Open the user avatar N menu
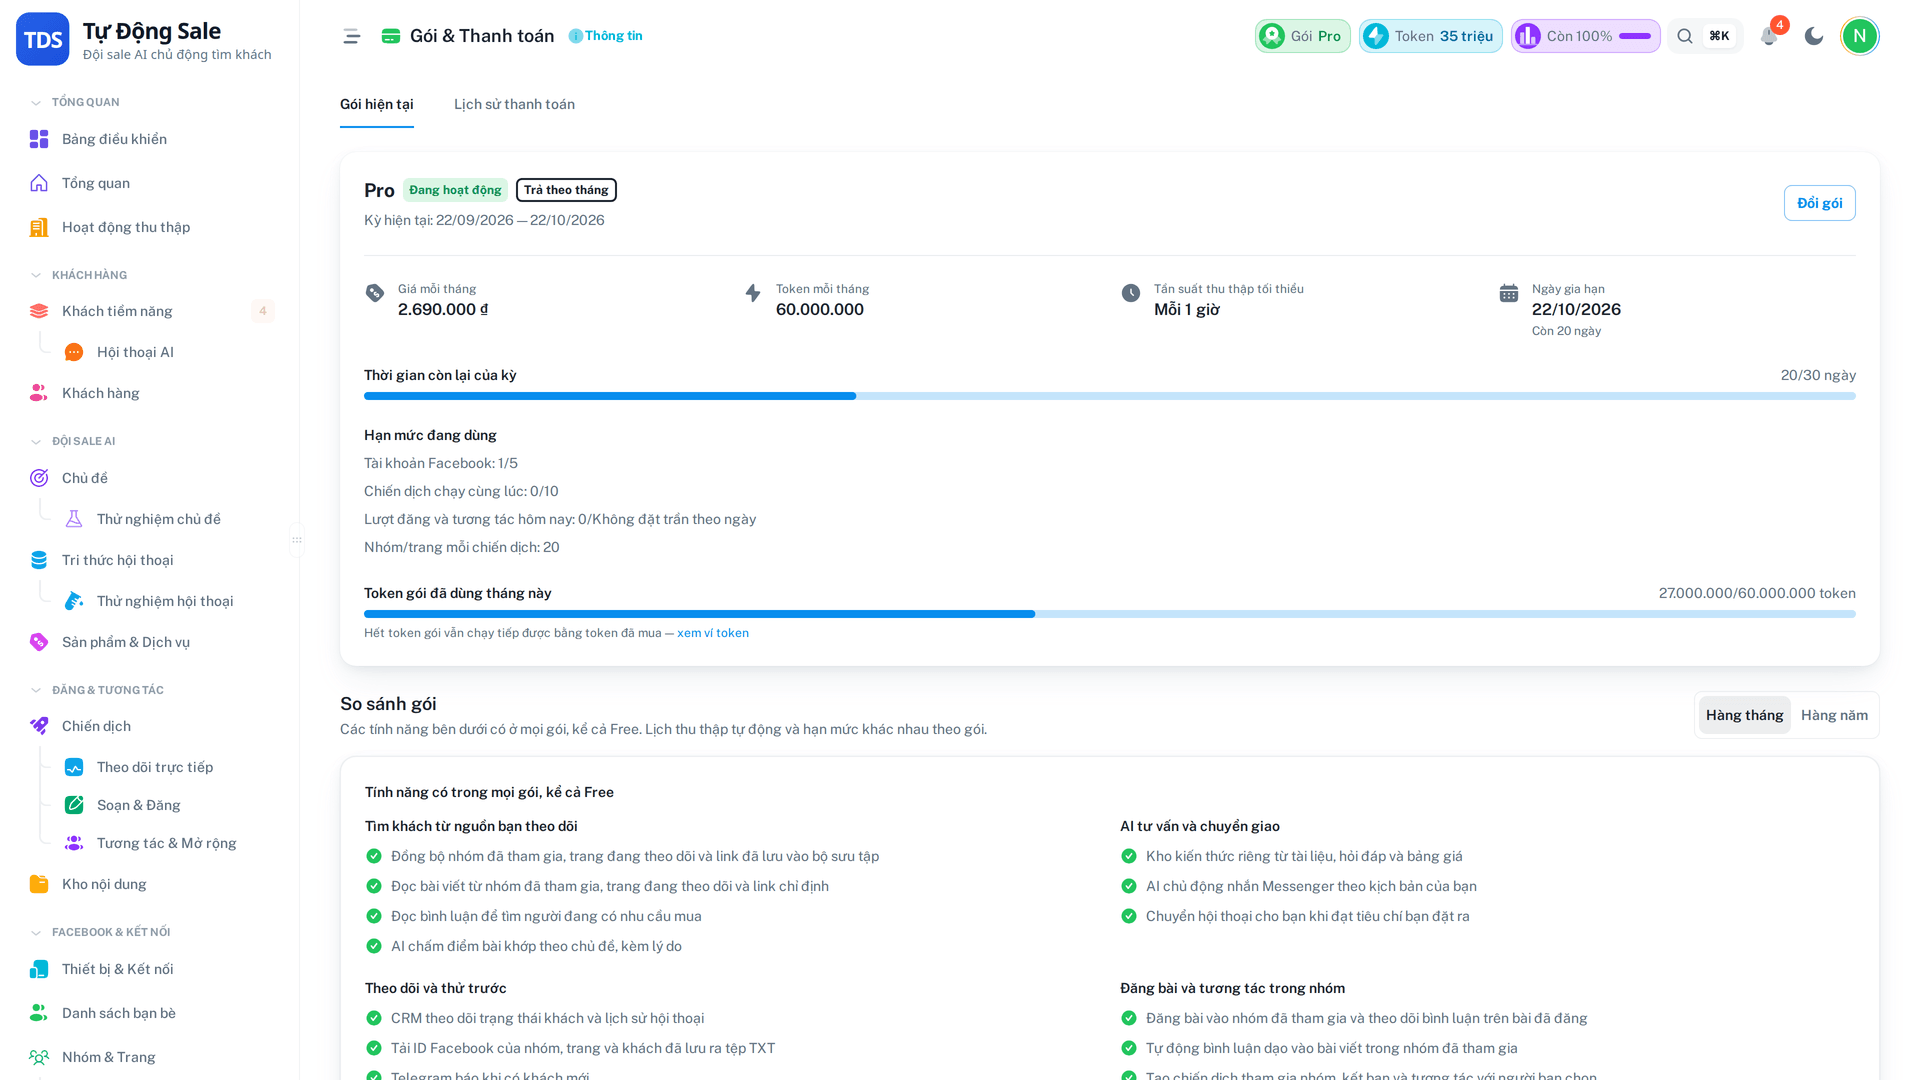Screen dimensions: 1920x1080 [x=1860, y=36]
